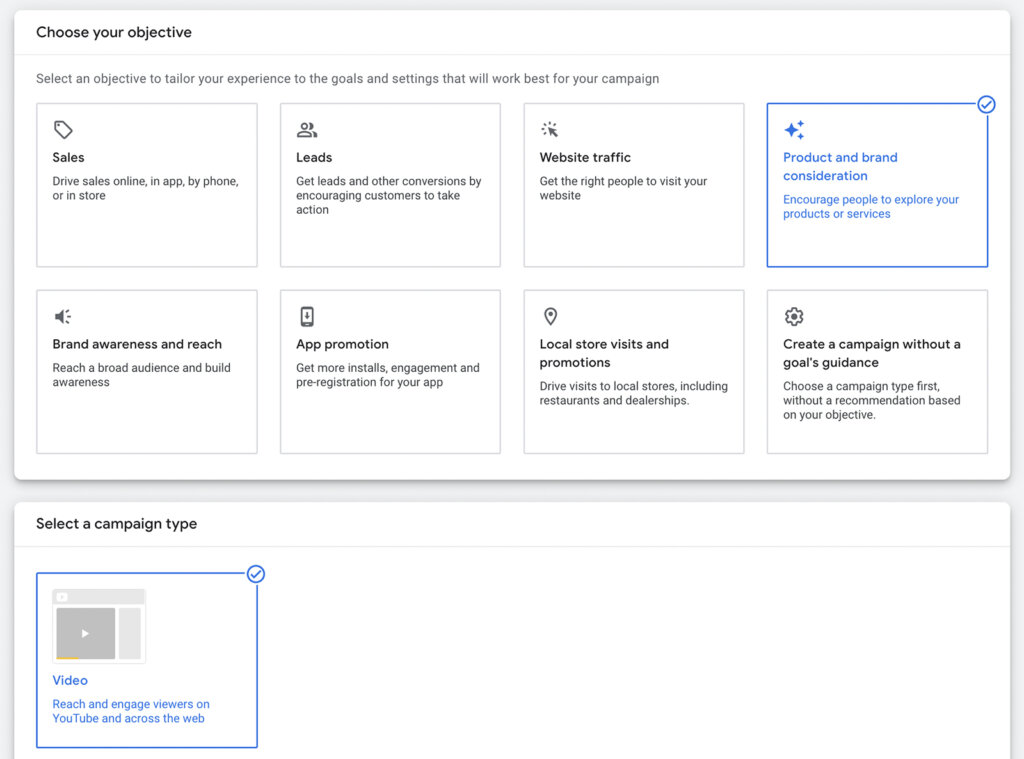Select the Brand awareness speaker icon
This screenshot has height=759, width=1024.
63,316
